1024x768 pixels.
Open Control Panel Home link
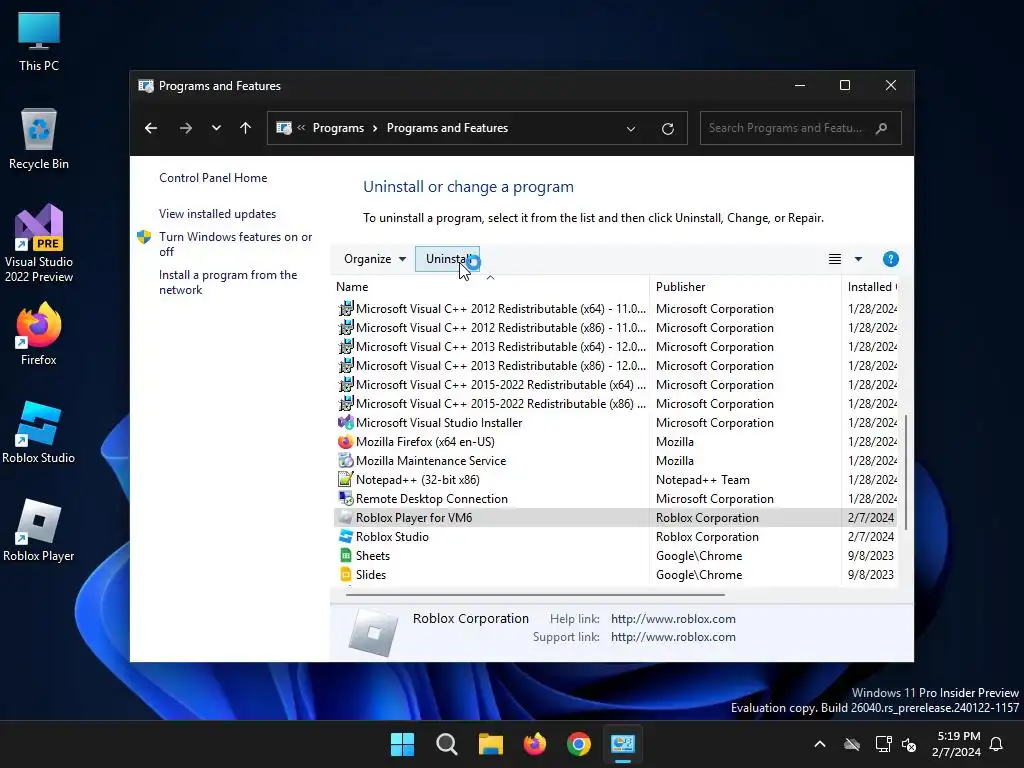tap(213, 178)
